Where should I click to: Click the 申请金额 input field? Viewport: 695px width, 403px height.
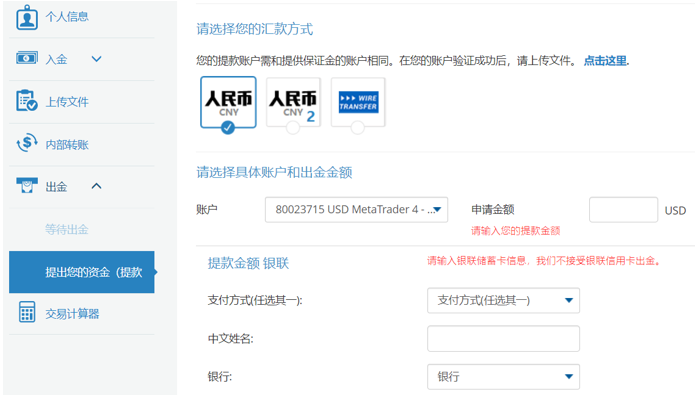point(622,210)
